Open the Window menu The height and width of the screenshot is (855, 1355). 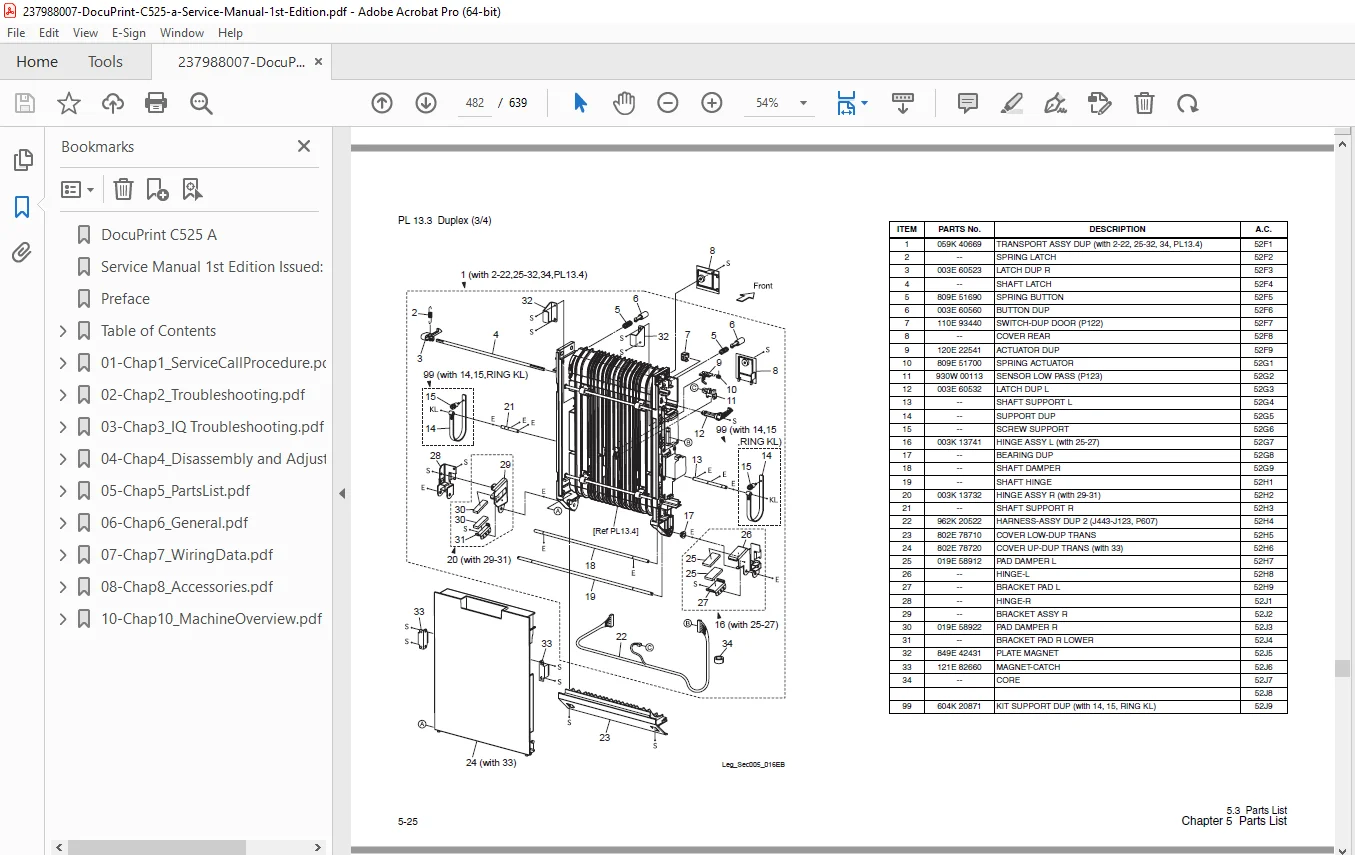click(x=182, y=33)
